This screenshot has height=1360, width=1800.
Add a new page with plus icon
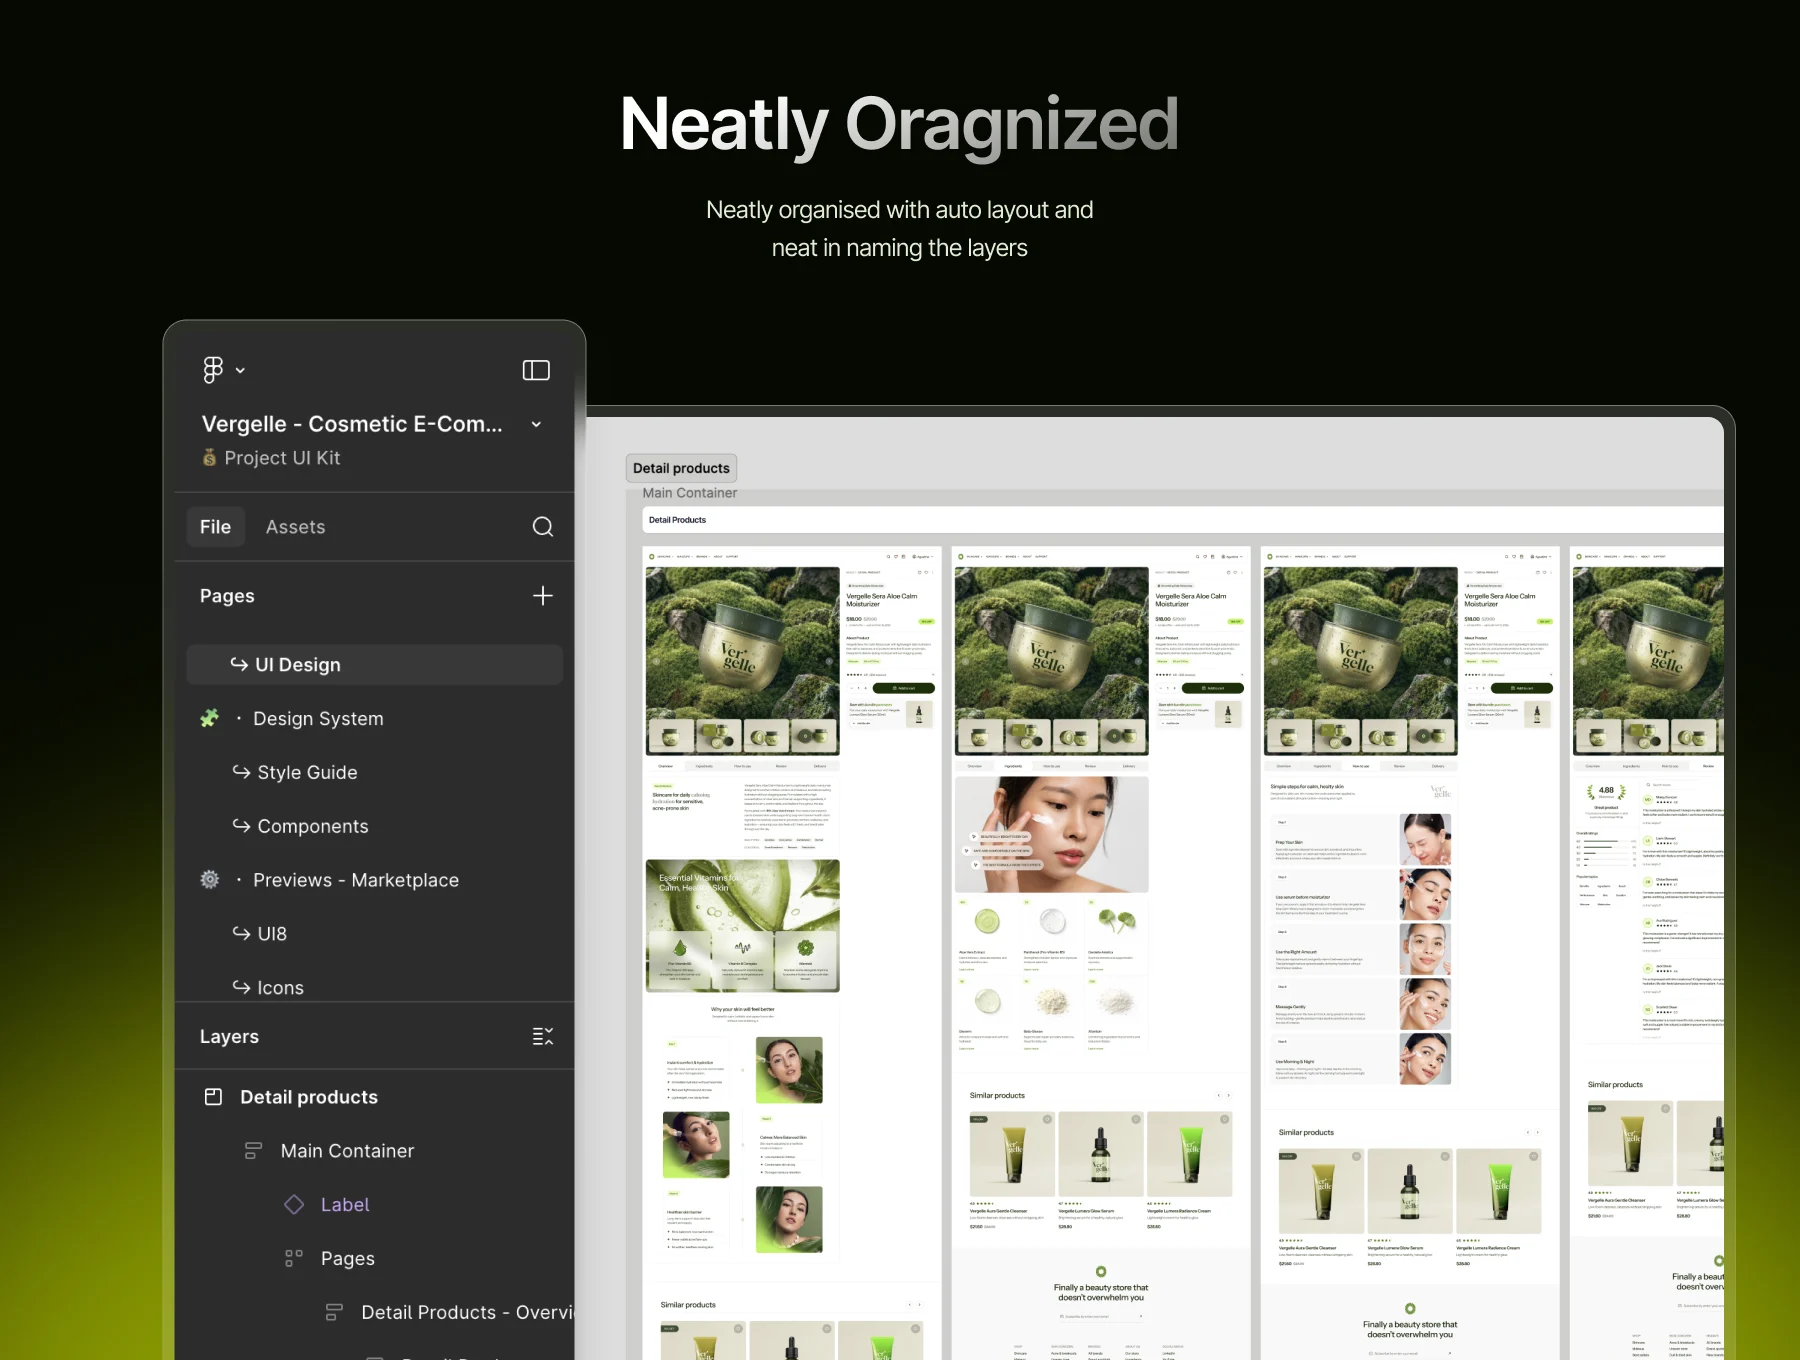click(543, 596)
